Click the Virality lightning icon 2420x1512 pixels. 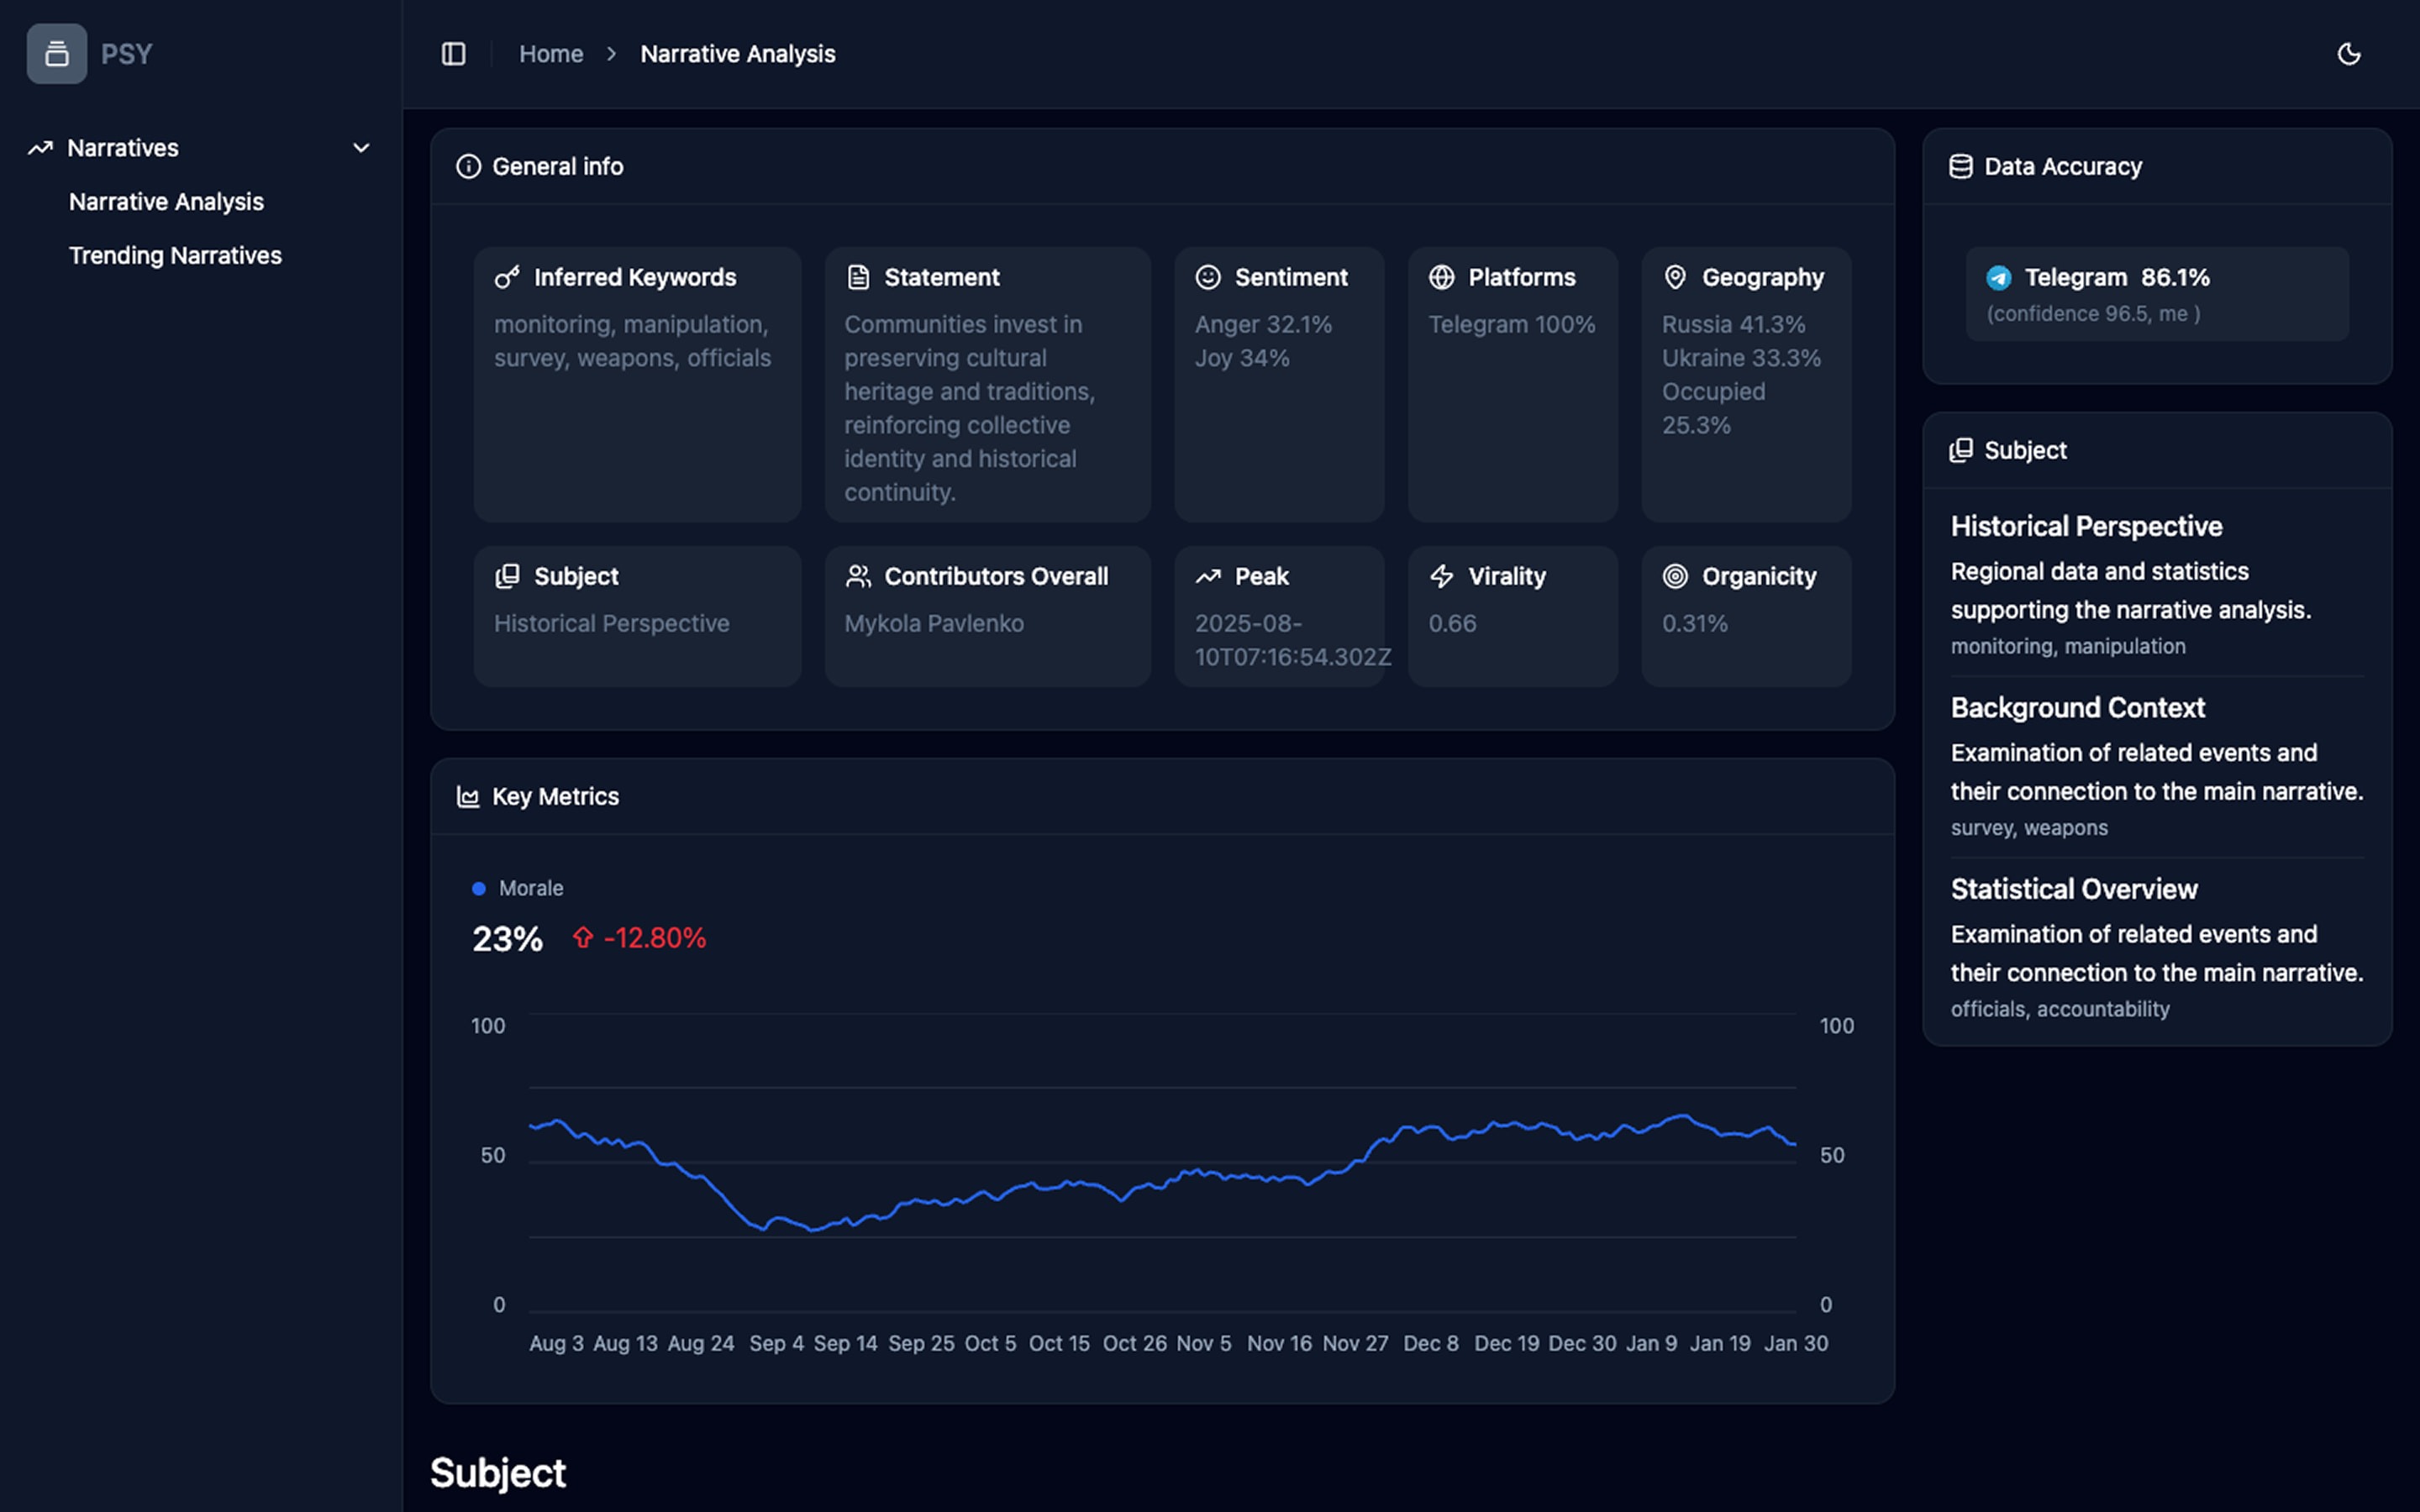click(1441, 577)
